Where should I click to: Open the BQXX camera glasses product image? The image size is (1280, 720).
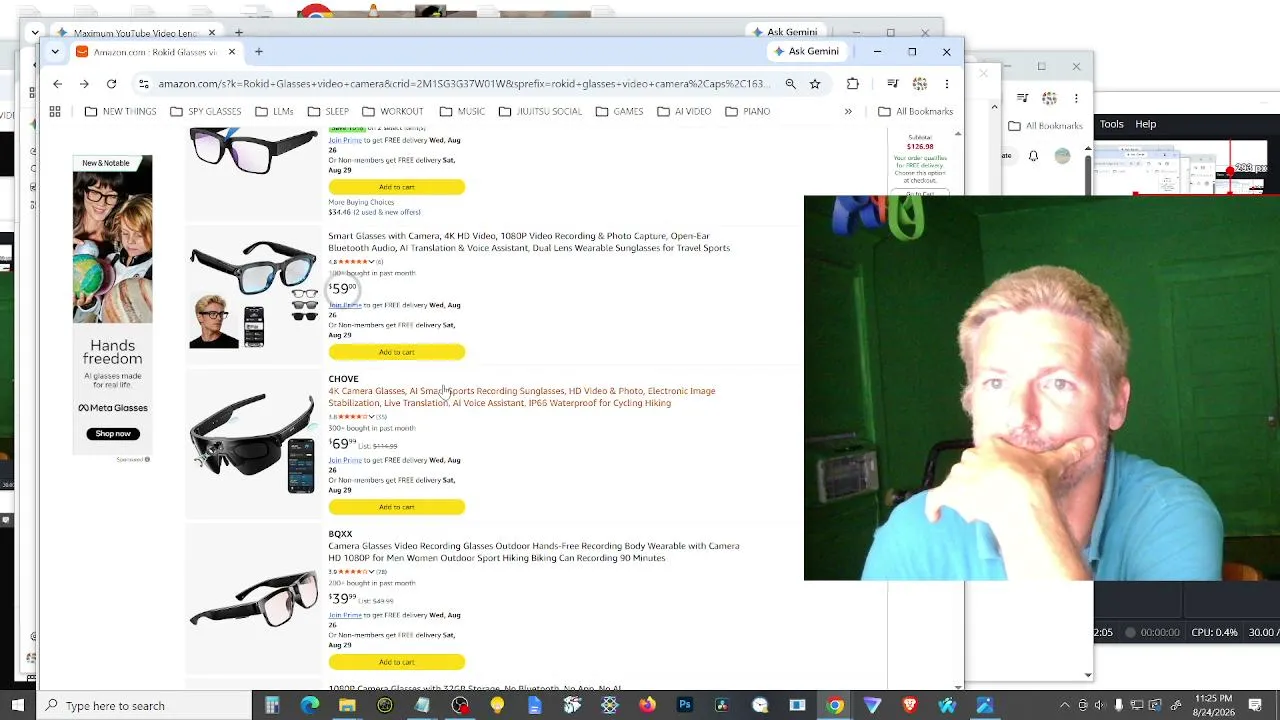pyautogui.click(x=253, y=600)
